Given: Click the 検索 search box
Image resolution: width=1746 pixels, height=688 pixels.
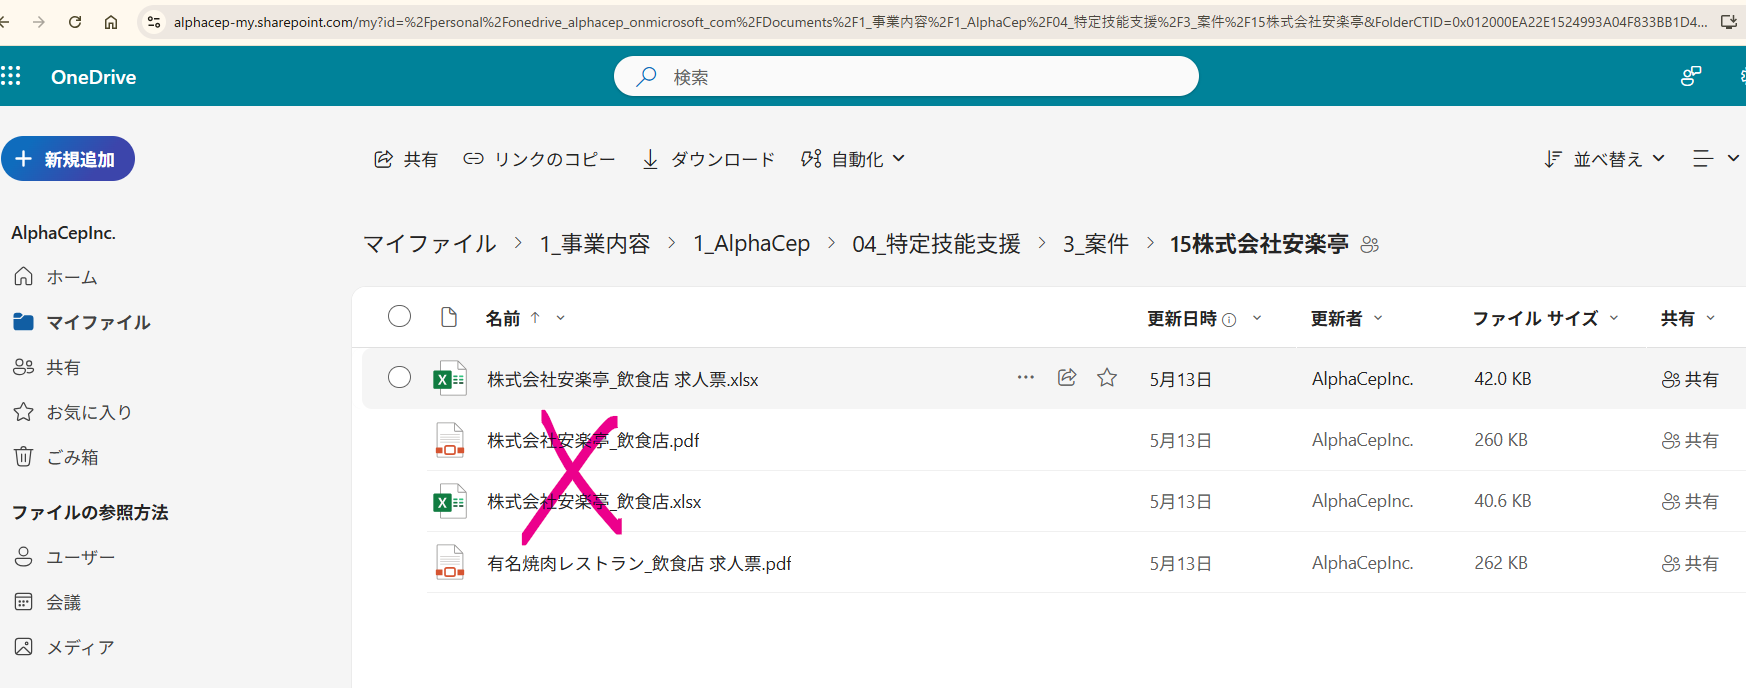Looking at the screenshot, I should 905,76.
